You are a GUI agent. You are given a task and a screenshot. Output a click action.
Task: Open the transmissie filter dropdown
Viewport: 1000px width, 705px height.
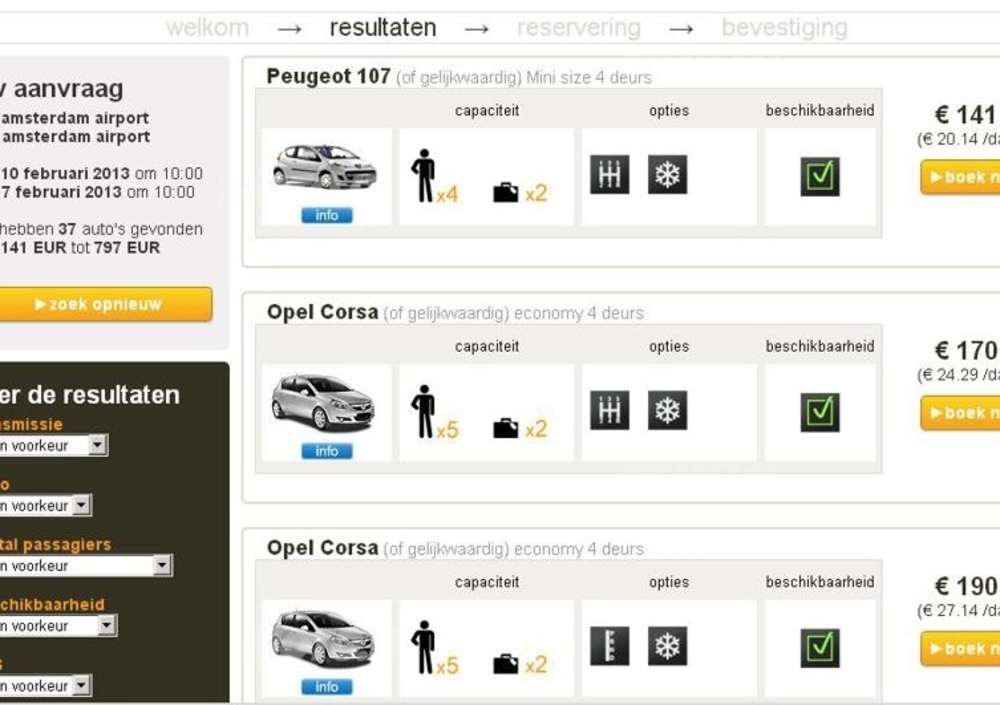[96, 446]
